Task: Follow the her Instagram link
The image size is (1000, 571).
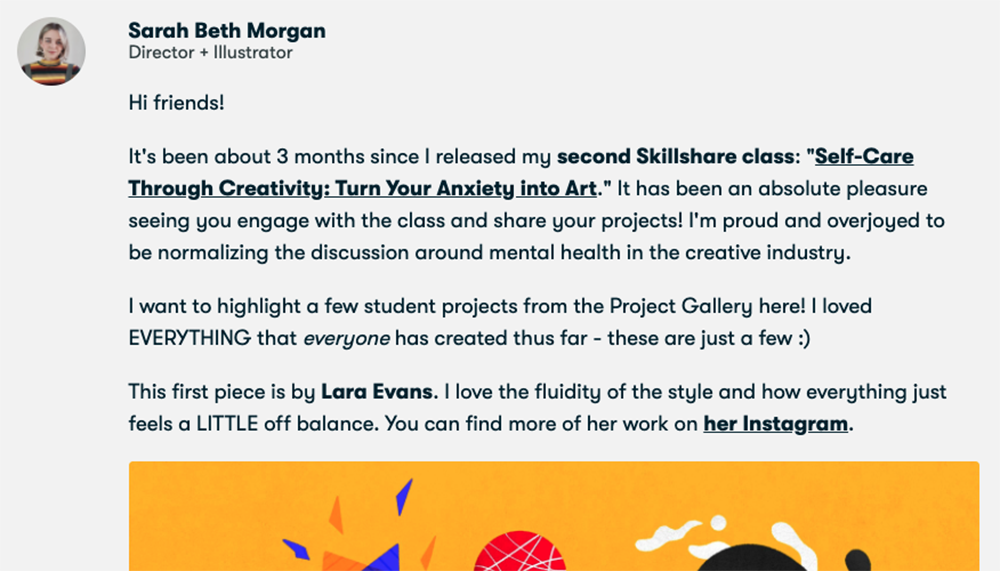Action: pos(775,424)
